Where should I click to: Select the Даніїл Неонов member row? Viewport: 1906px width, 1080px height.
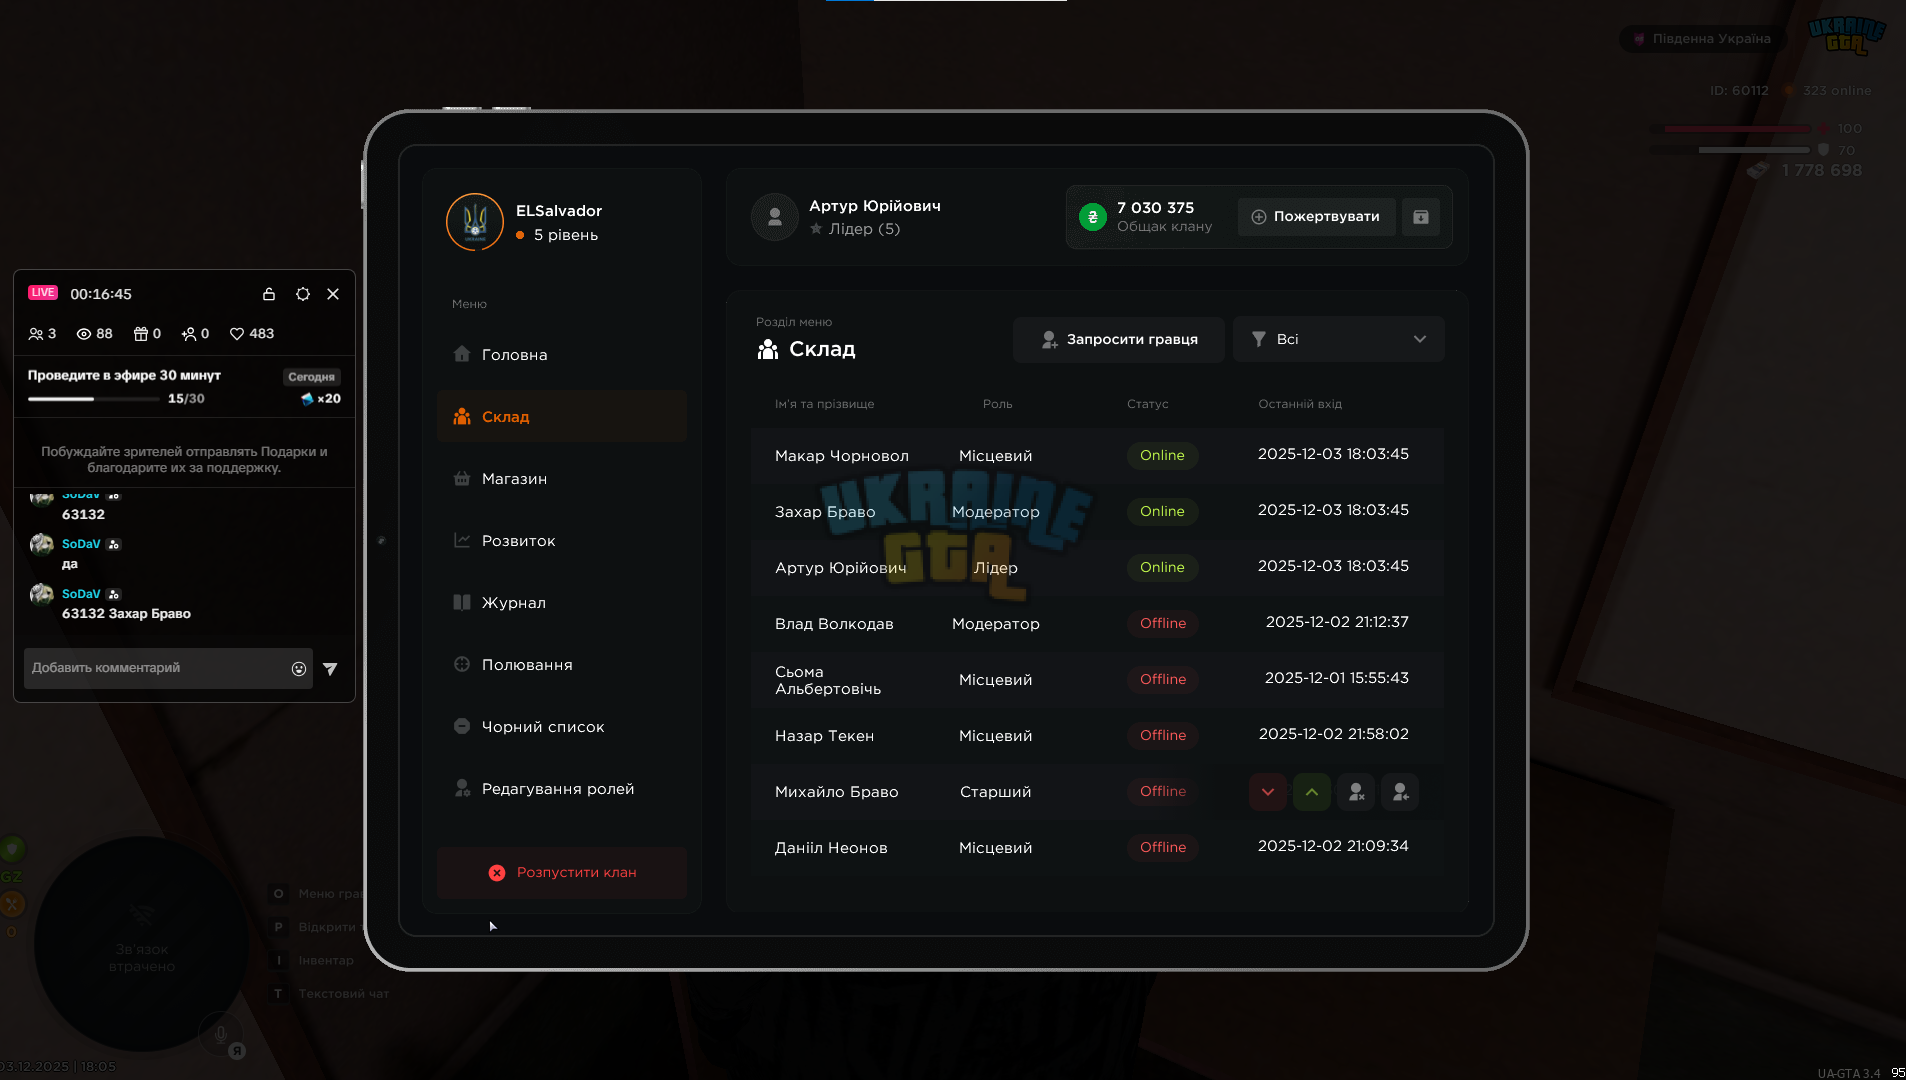[x=1097, y=848]
